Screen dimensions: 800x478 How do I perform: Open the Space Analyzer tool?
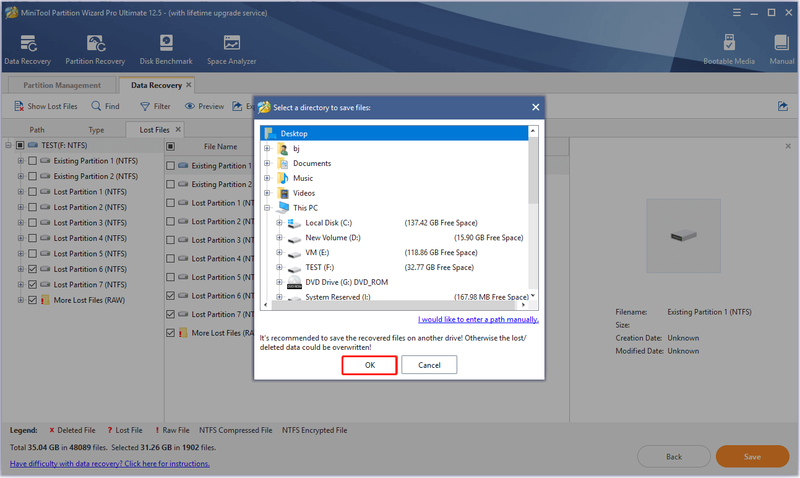(232, 43)
